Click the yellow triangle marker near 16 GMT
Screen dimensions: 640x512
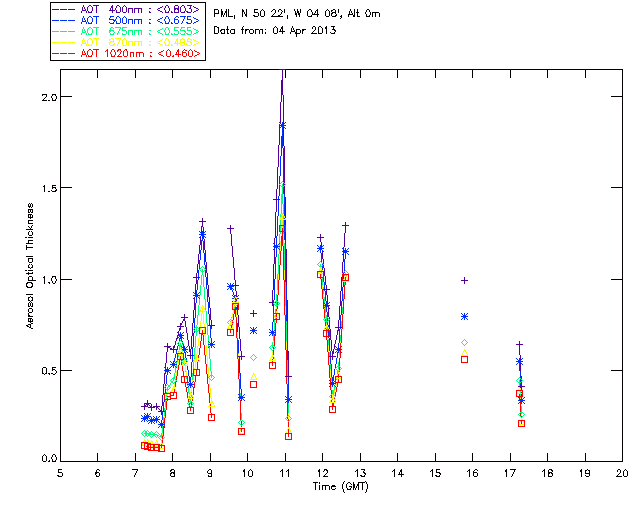point(464,352)
